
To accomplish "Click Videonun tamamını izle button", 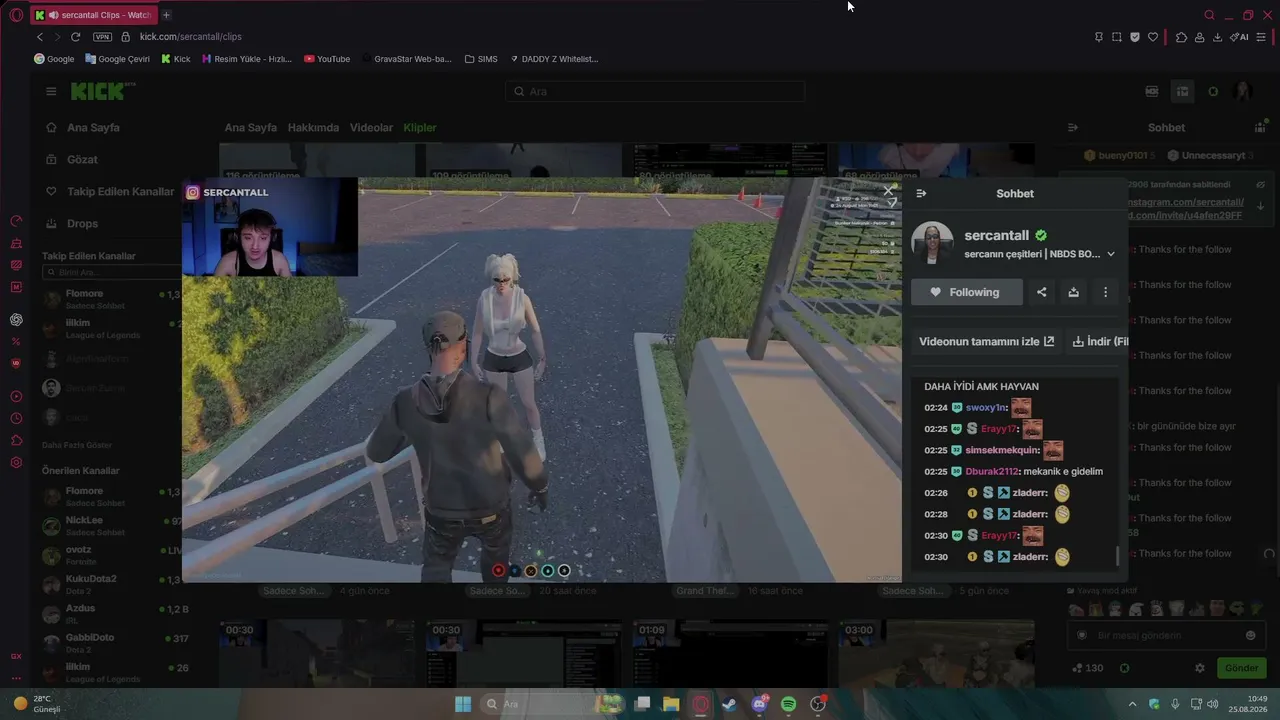I will [x=986, y=341].
